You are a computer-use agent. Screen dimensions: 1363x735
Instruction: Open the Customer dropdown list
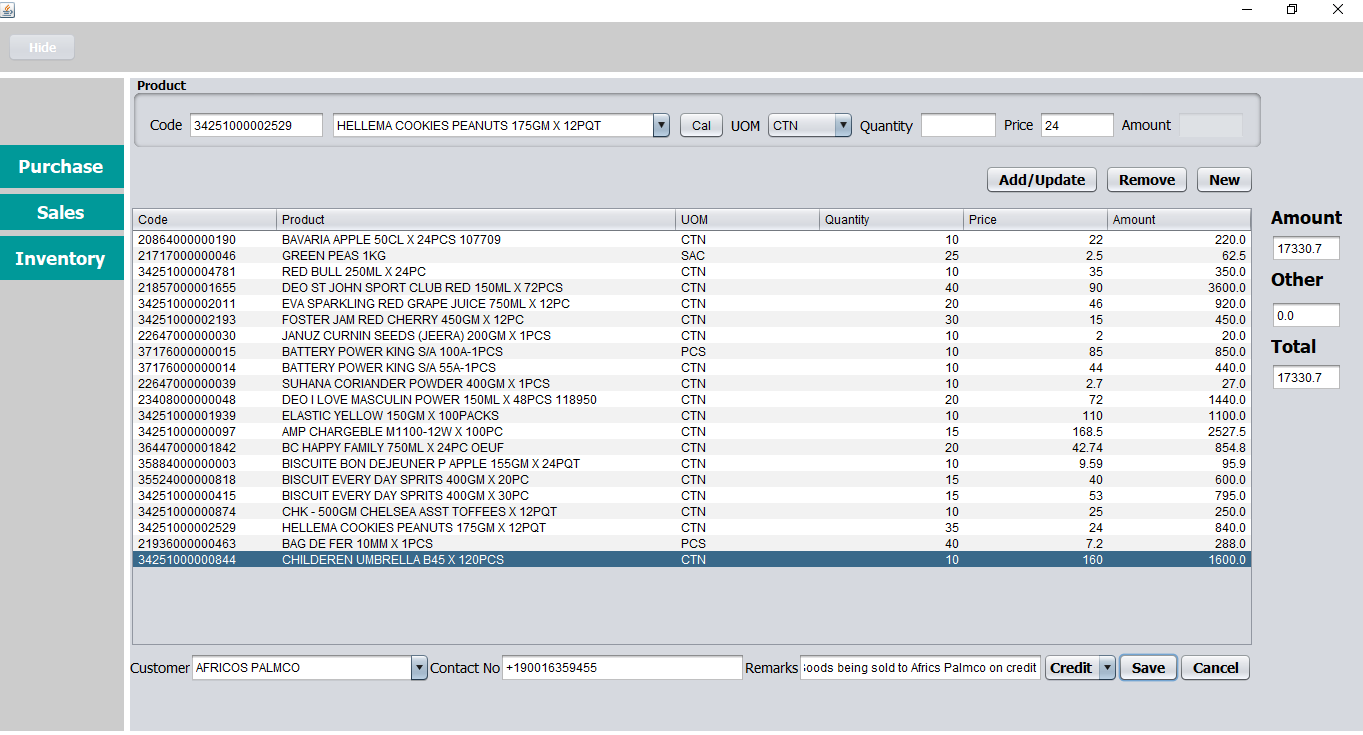419,668
